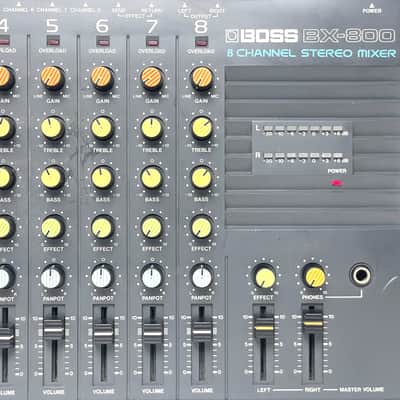Viewport: 400px width, 400px height.
Task: Check the channel 7 OVERLOAD indicator LED
Action: pyautogui.click(x=152, y=42)
